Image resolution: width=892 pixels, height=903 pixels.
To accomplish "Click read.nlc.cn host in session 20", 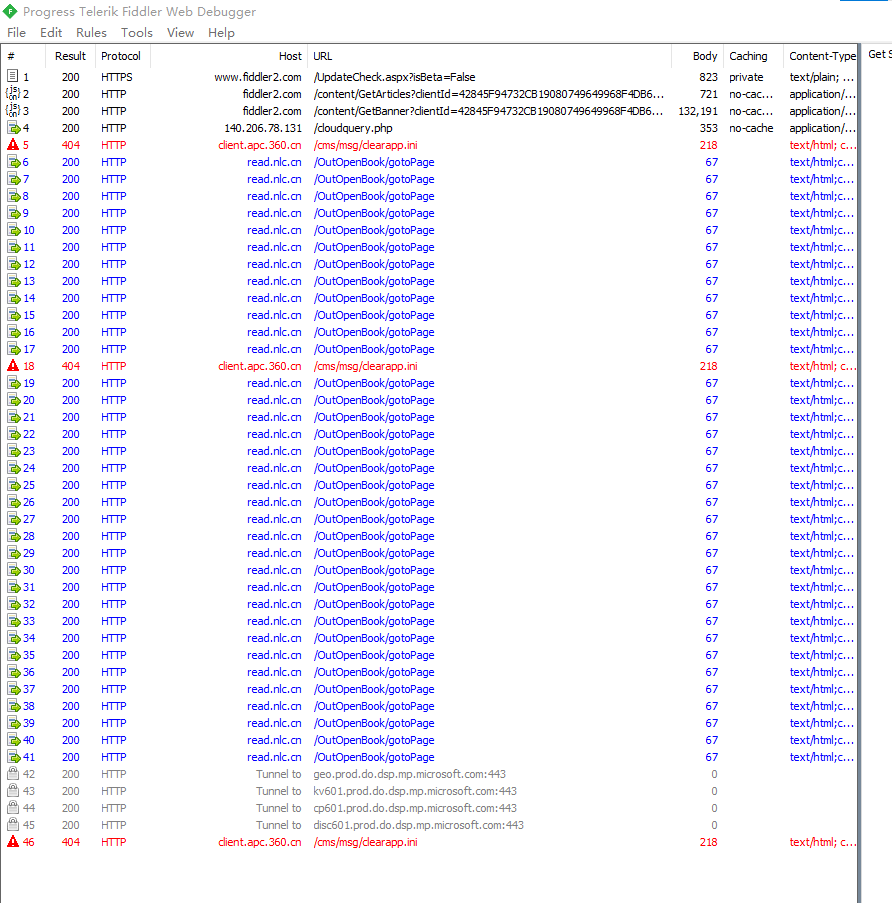I will coord(274,400).
